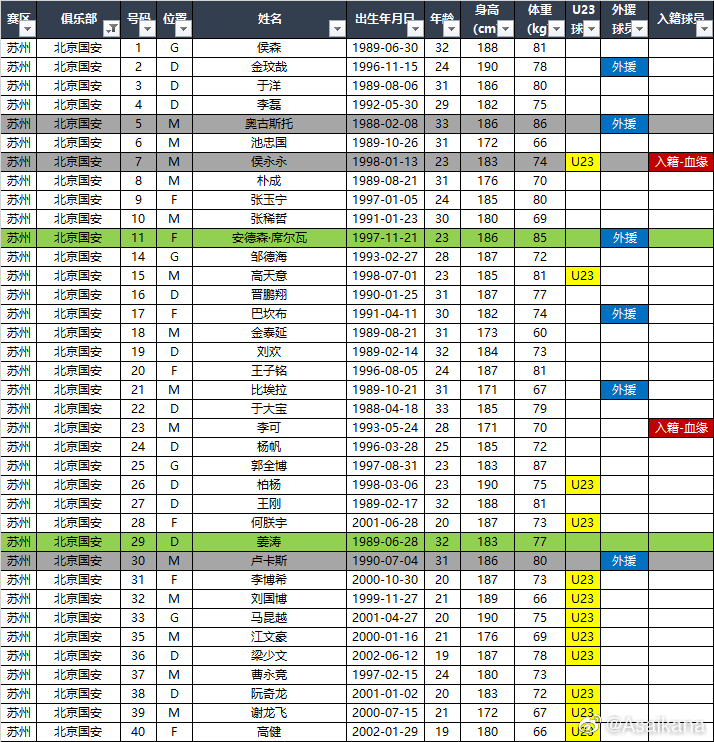Viewport: 714px width, 742px height.
Task: Open the 赛区 column filter dropdown
Action: point(28,30)
